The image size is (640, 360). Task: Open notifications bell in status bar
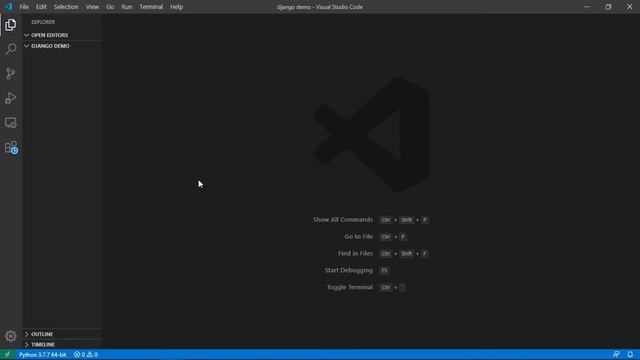[x=630, y=355]
